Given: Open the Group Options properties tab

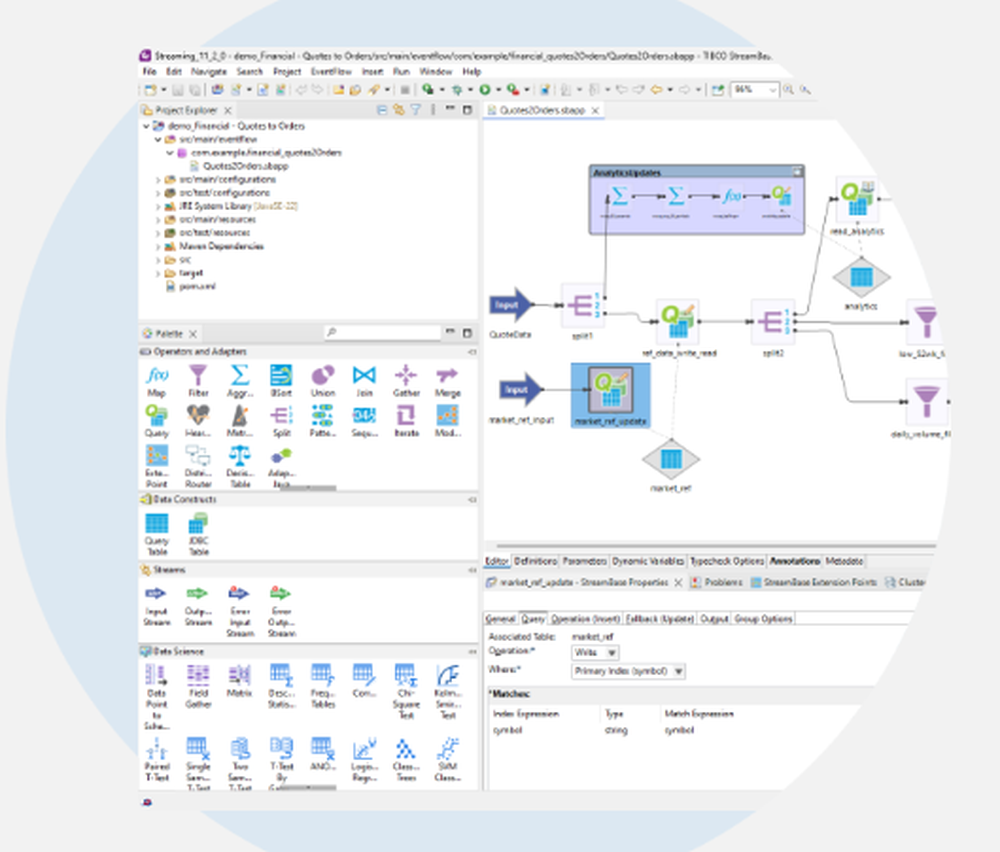Looking at the screenshot, I should click(763, 619).
